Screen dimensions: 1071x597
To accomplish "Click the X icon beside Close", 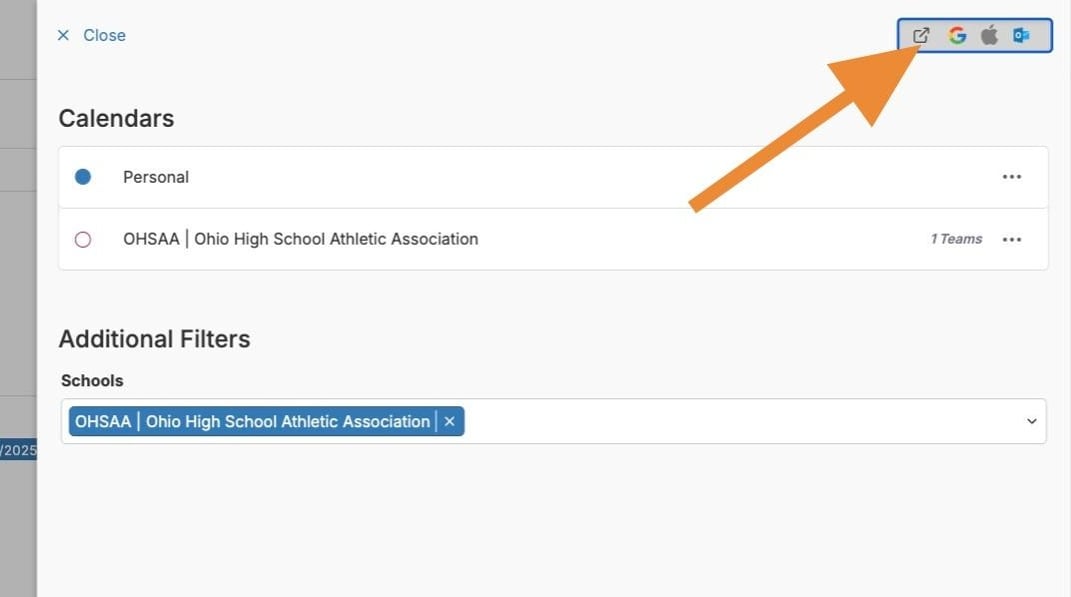I will (63, 35).
